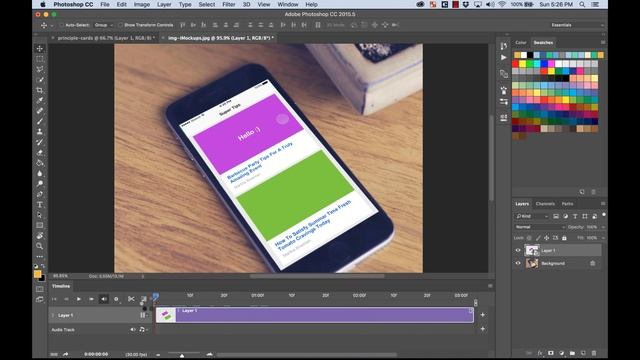The height and width of the screenshot is (360, 640).
Task: Go to next frame in timeline
Action: 91,299
